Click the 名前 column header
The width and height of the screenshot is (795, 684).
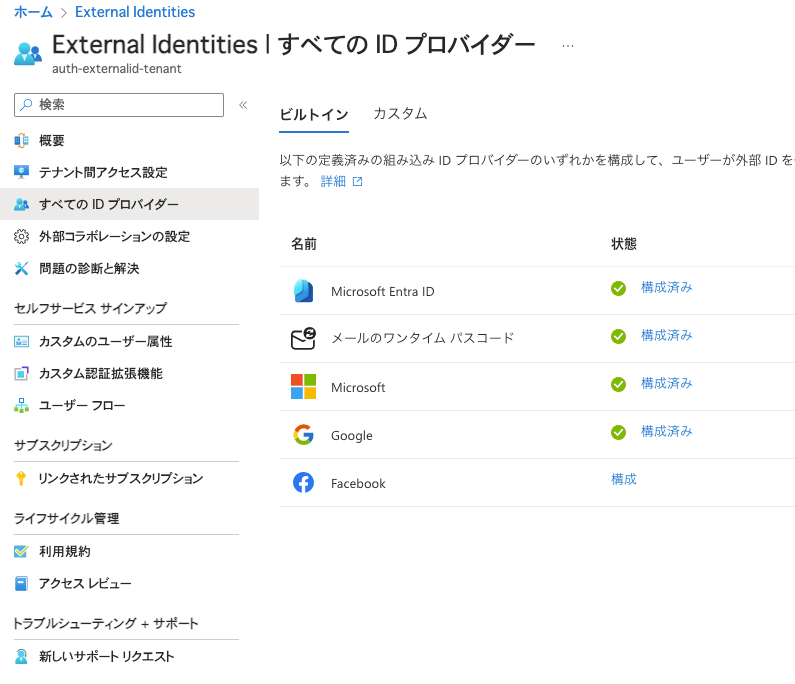pyautogui.click(x=304, y=244)
